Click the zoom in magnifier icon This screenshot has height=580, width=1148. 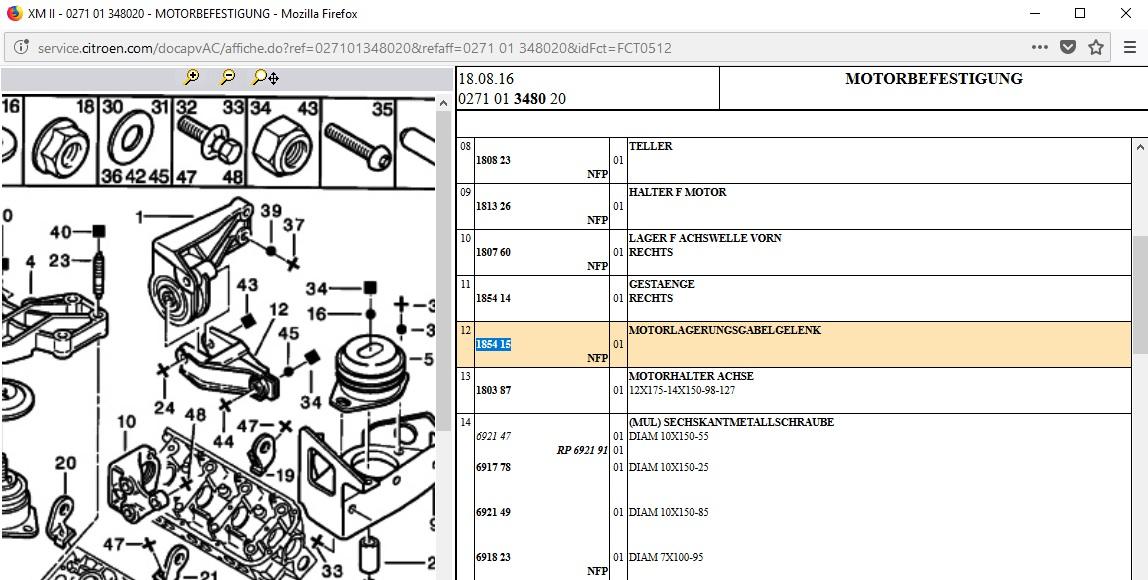click(192, 78)
